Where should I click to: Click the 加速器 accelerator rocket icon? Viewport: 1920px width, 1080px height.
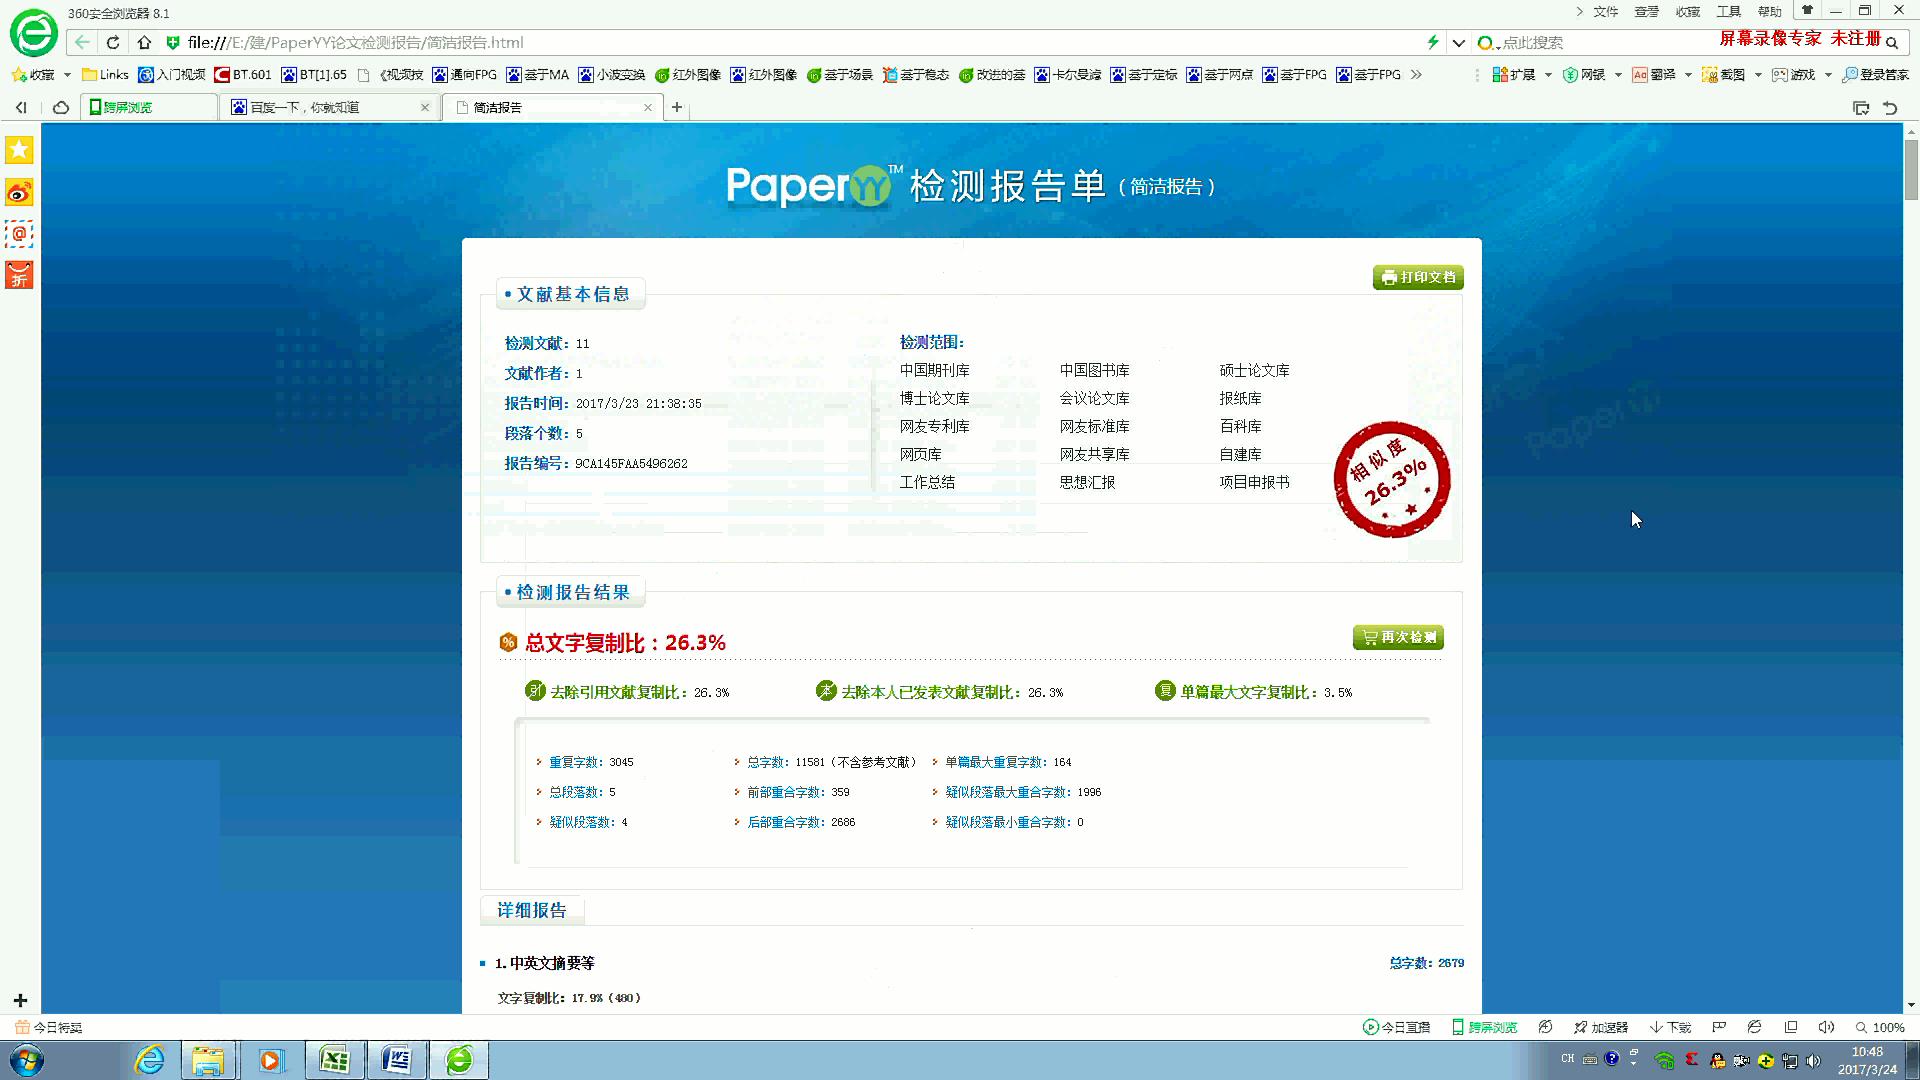pos(1580,1027)
